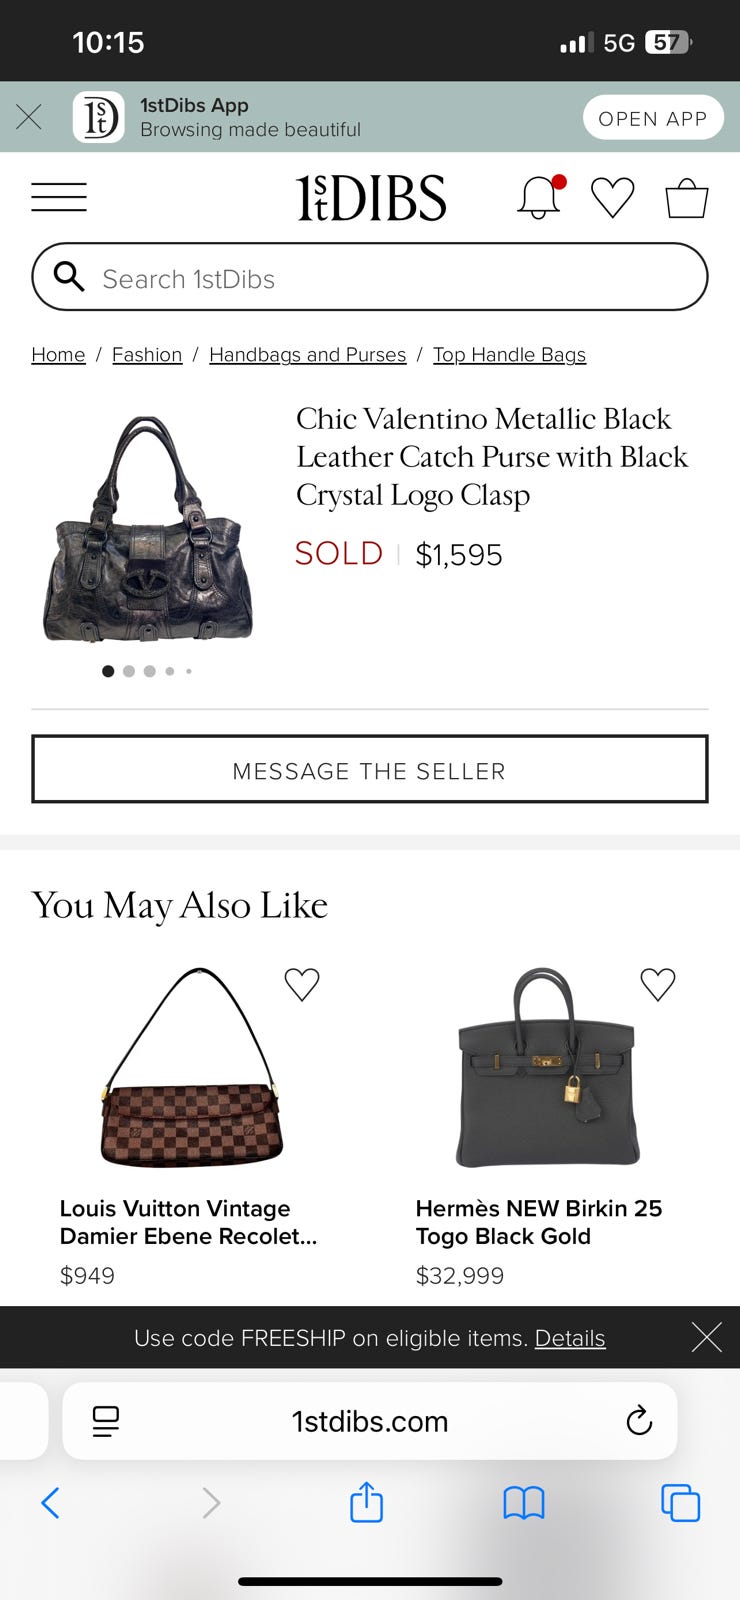Viewport: 740px width, 1600px height.
Task: Close the FREESHIP promo bar
Action: pyautogui.click(x=706, y=1337)
